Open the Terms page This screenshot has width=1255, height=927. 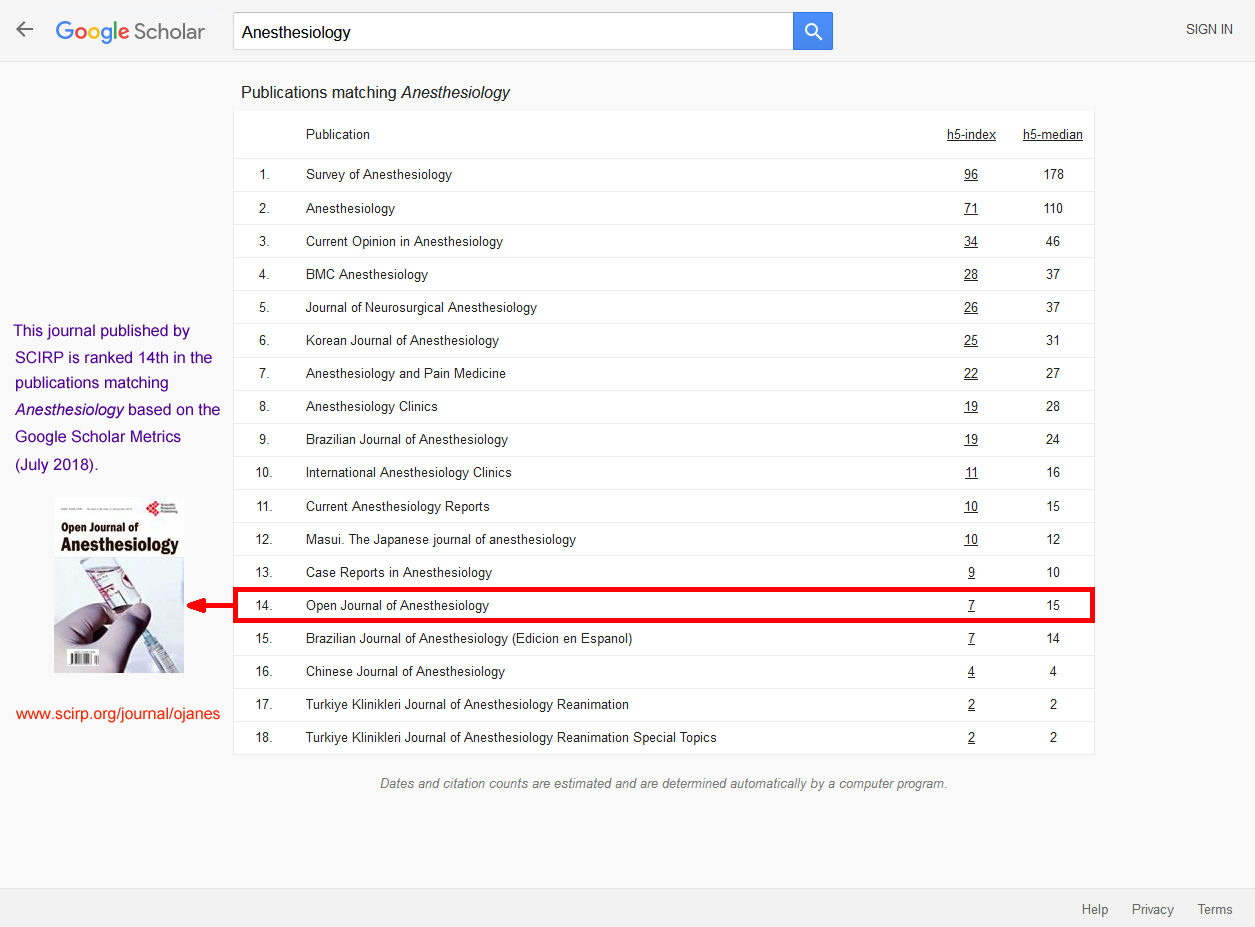click(x=1214, y=909)
